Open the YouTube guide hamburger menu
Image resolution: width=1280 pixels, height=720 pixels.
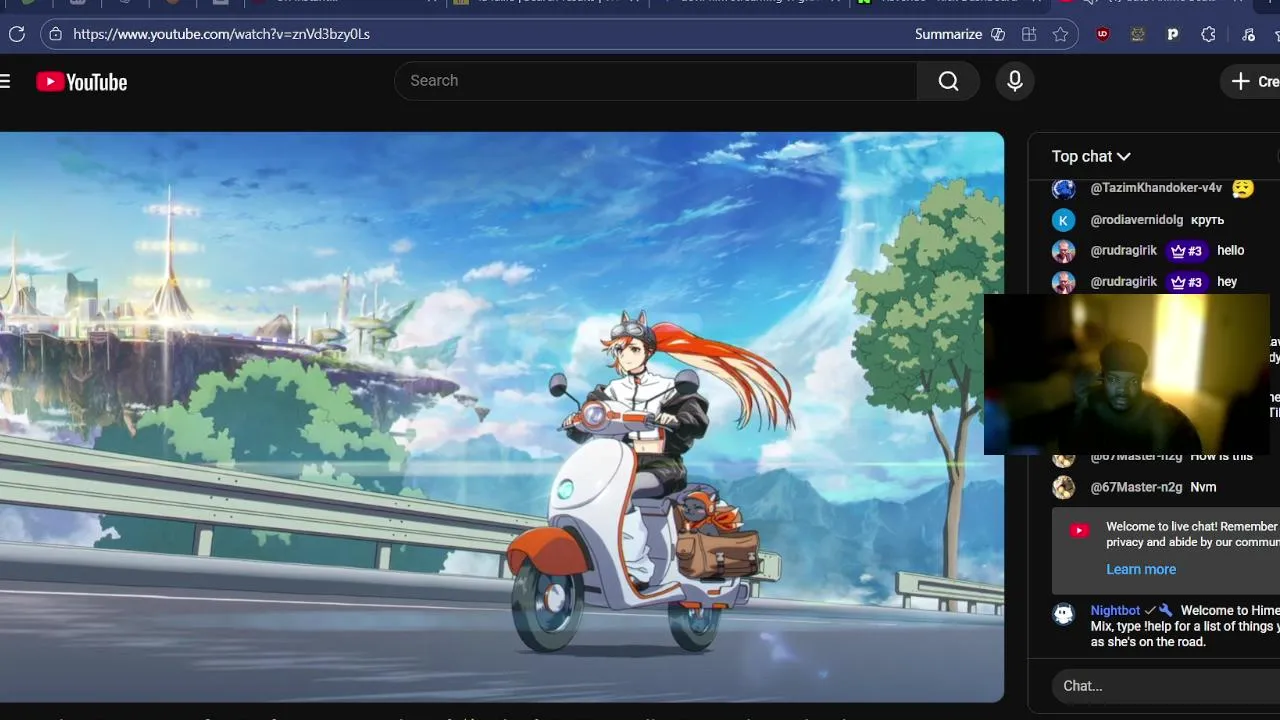(x=5, y=81)
